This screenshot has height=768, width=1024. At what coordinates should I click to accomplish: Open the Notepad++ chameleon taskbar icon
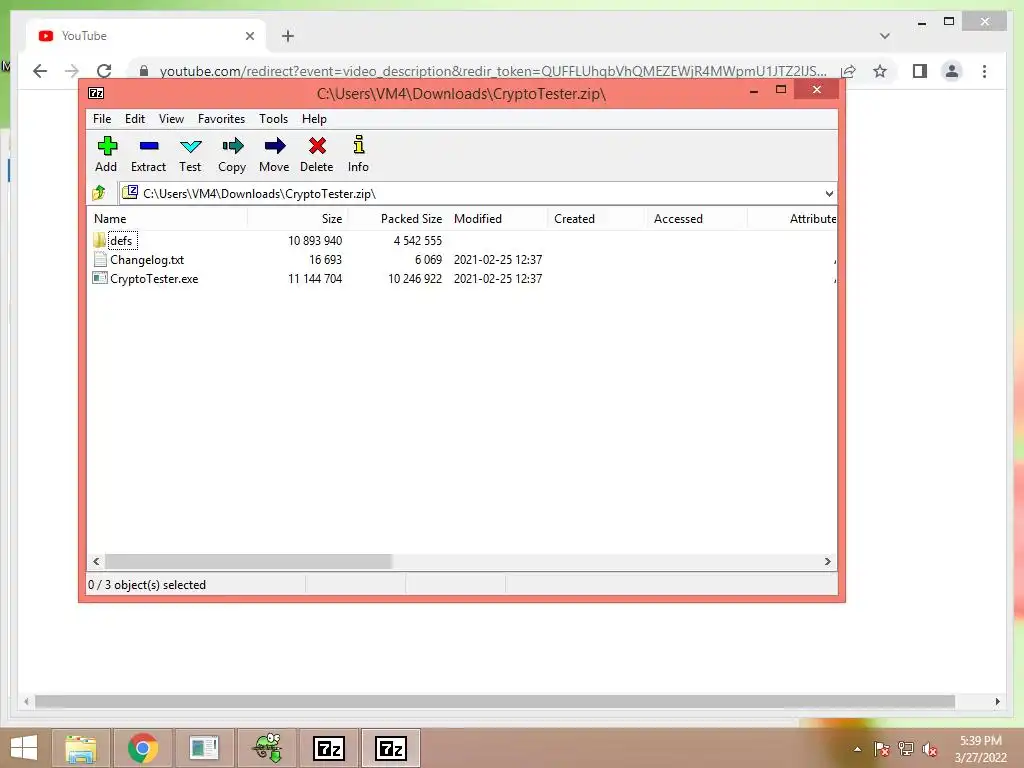tap(266, 748)
